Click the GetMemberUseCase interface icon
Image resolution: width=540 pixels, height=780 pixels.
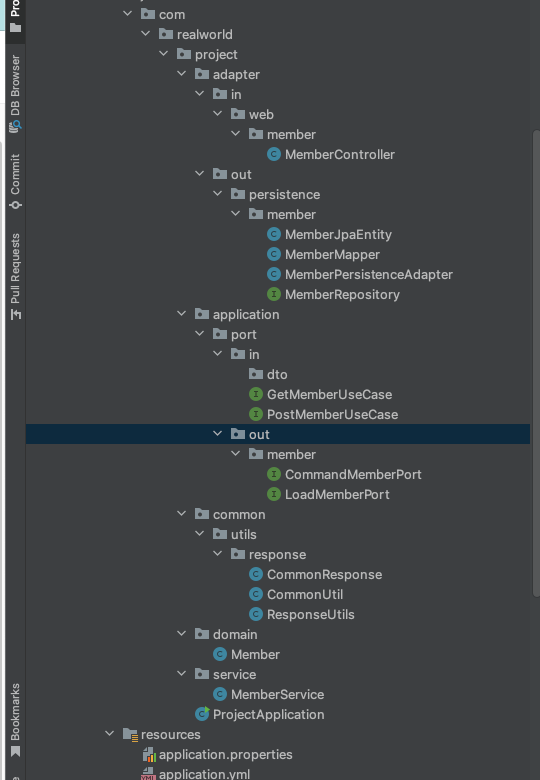coord(256,394)
